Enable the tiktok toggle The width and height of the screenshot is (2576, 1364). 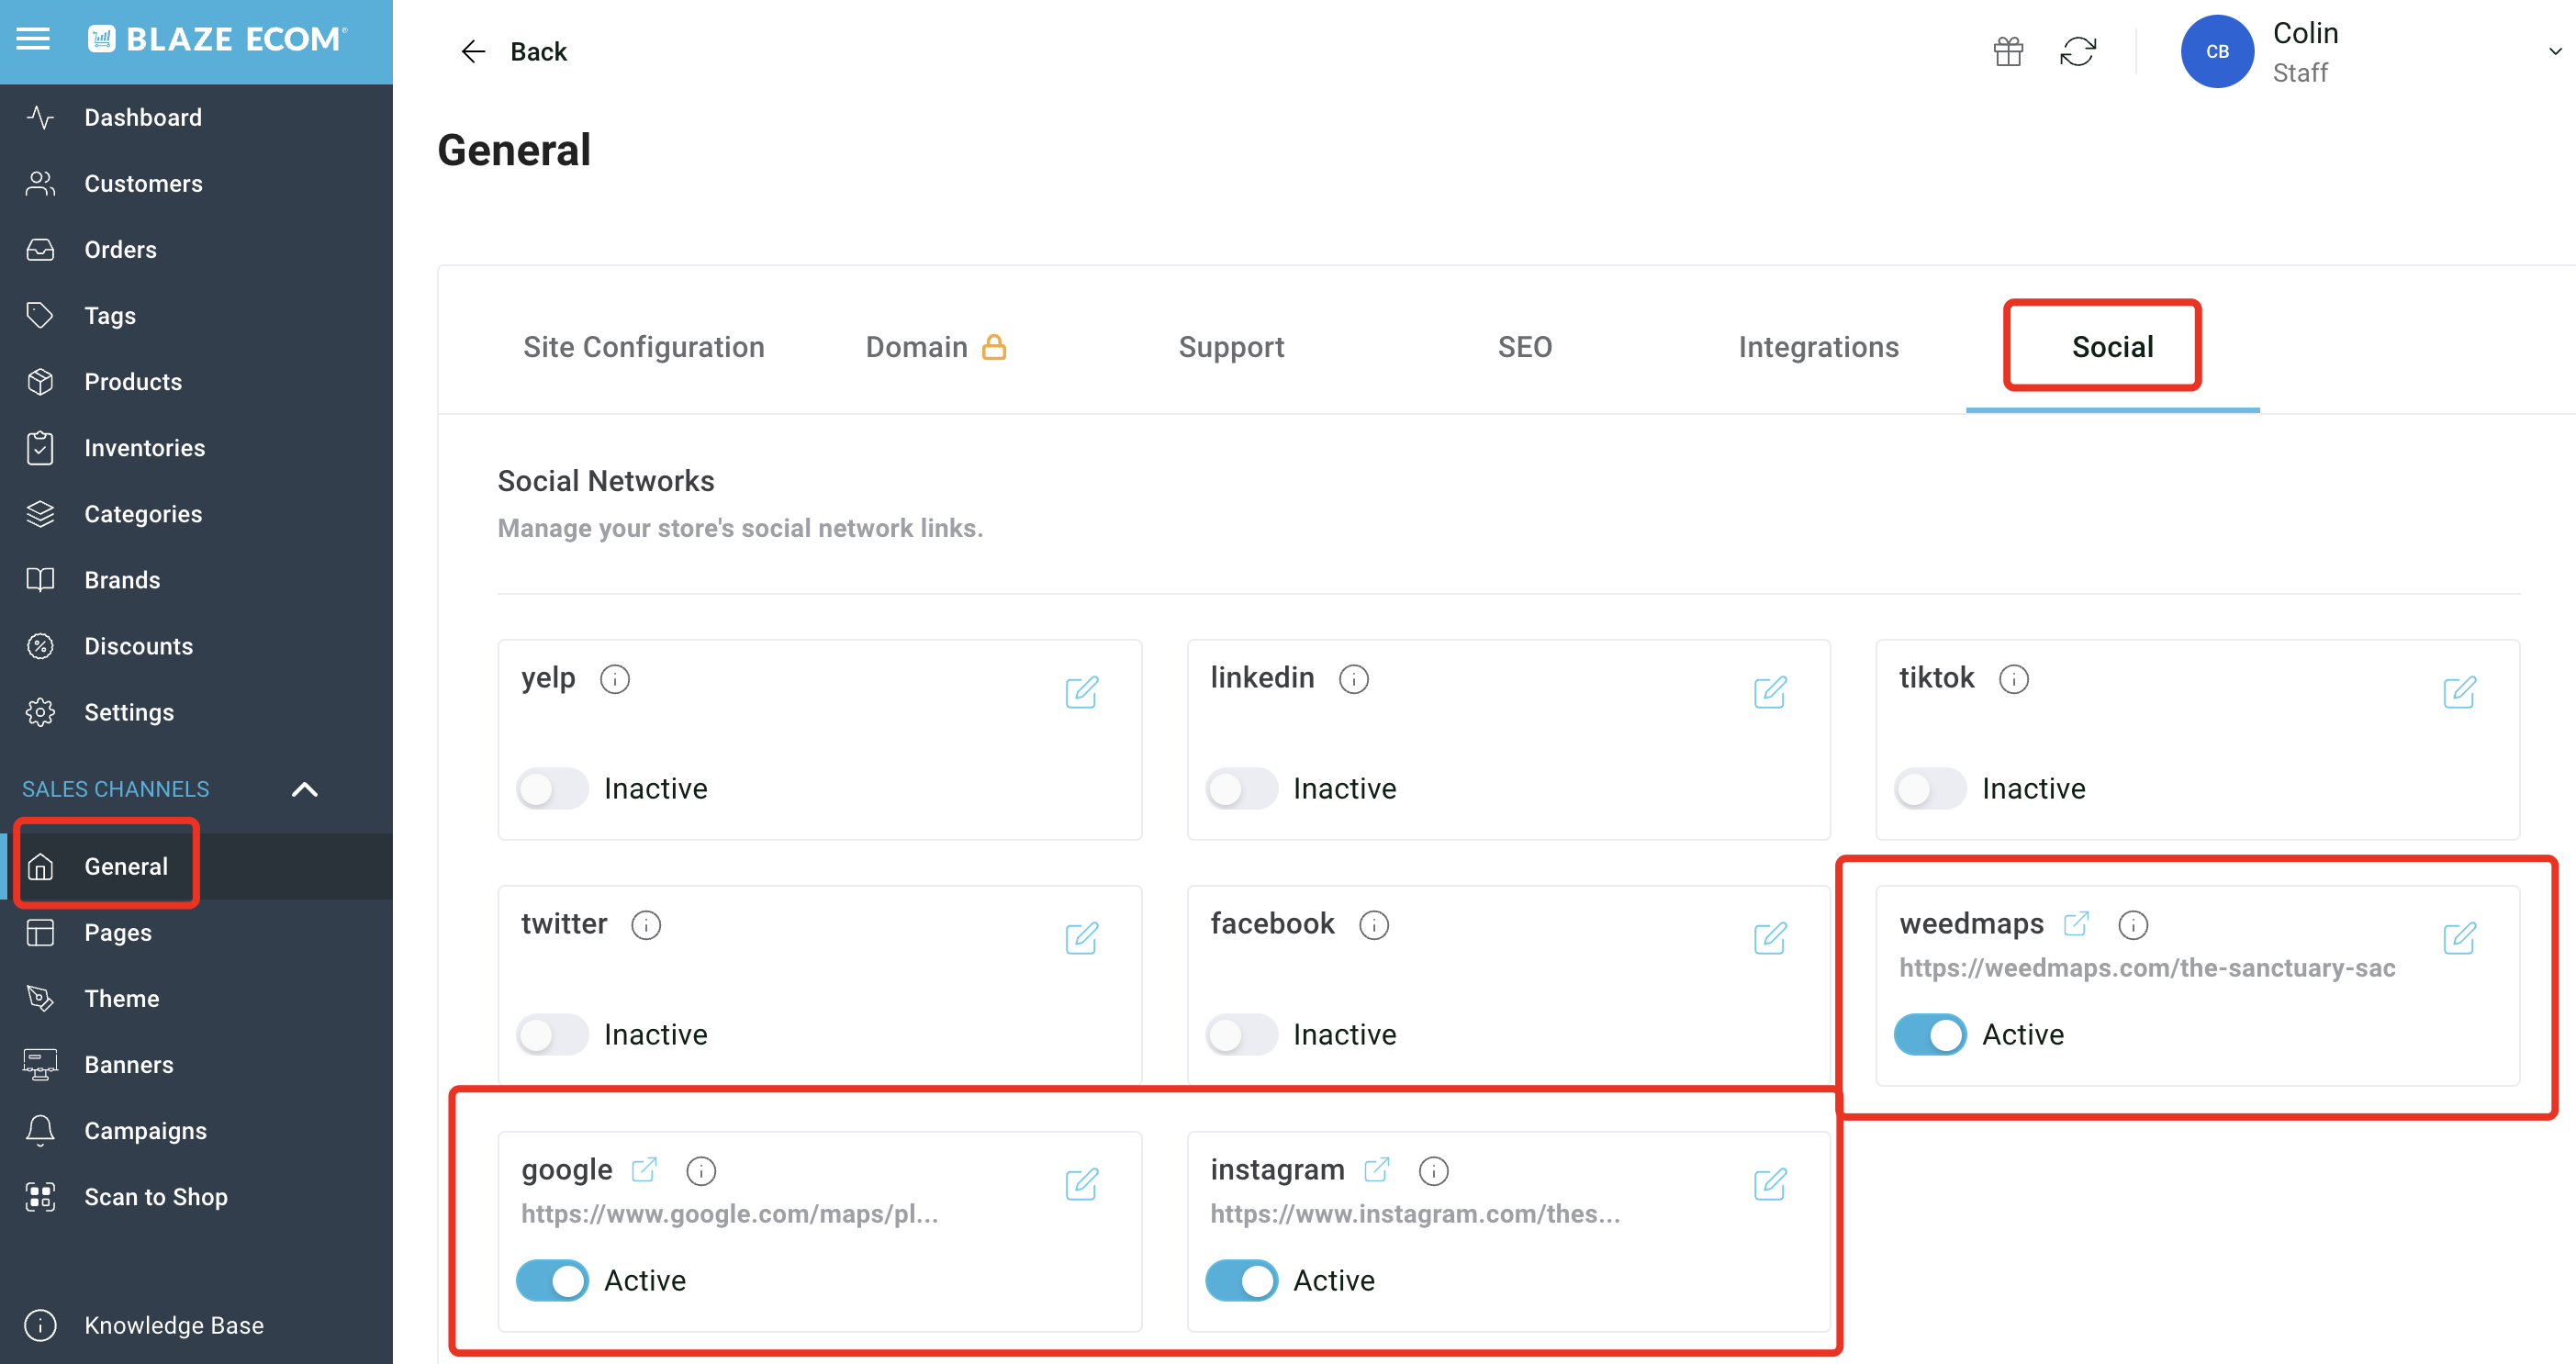point(1930,789)
